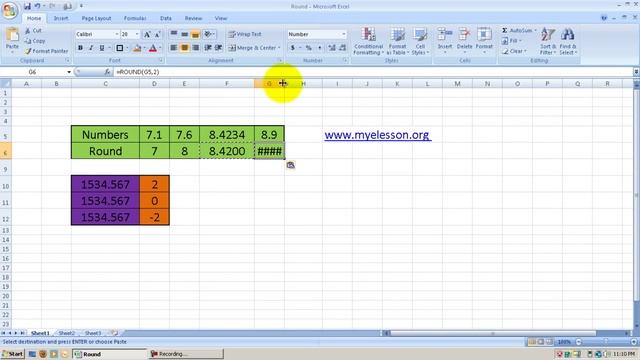The width and height of the screenshot is (640, 360).
Task: Click the Fill Color bucket
Action: 137,48
